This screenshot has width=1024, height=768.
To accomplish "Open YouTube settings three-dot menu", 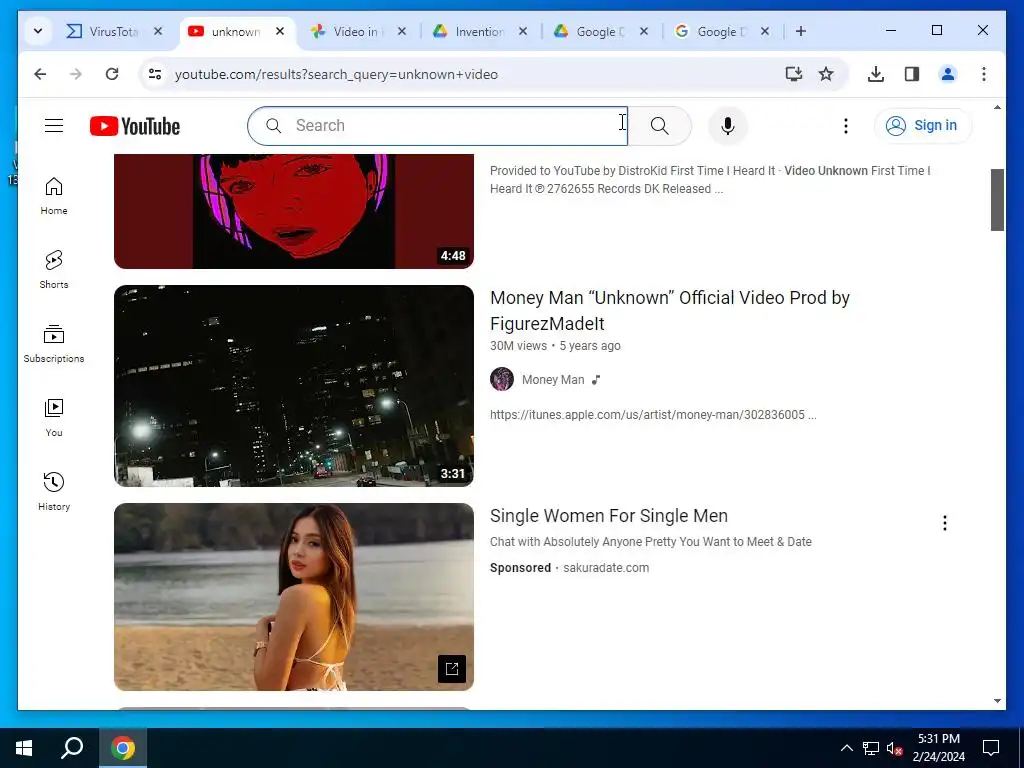I will click(846, 125).
